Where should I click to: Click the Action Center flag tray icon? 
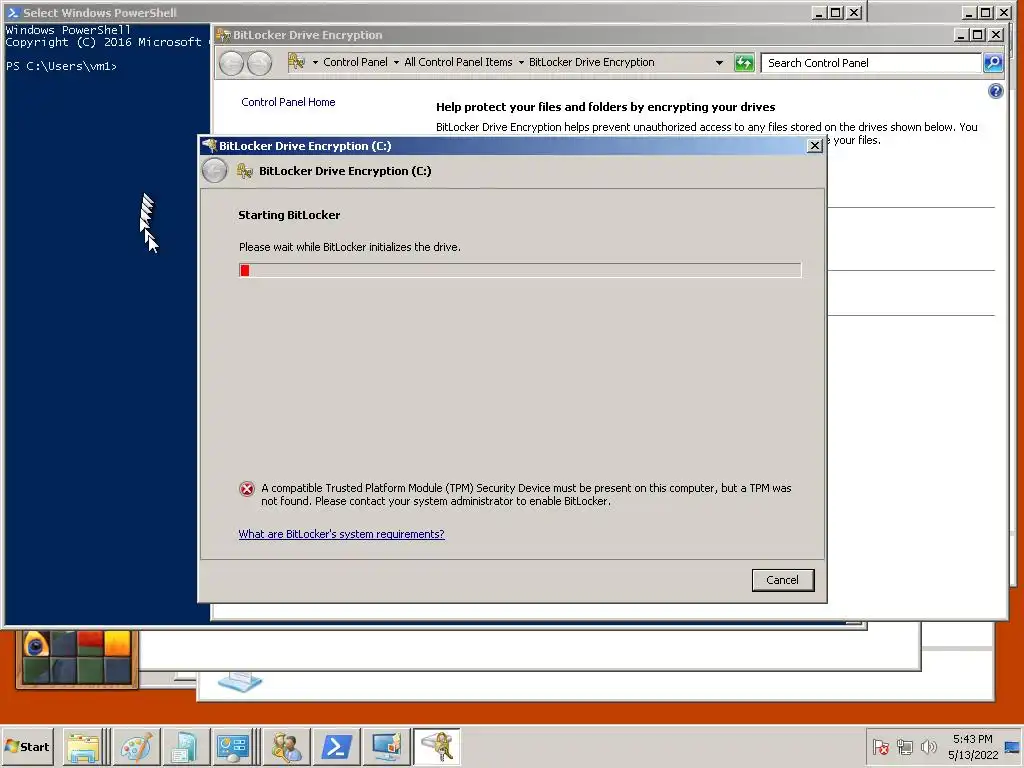click(x=880, y=746)
